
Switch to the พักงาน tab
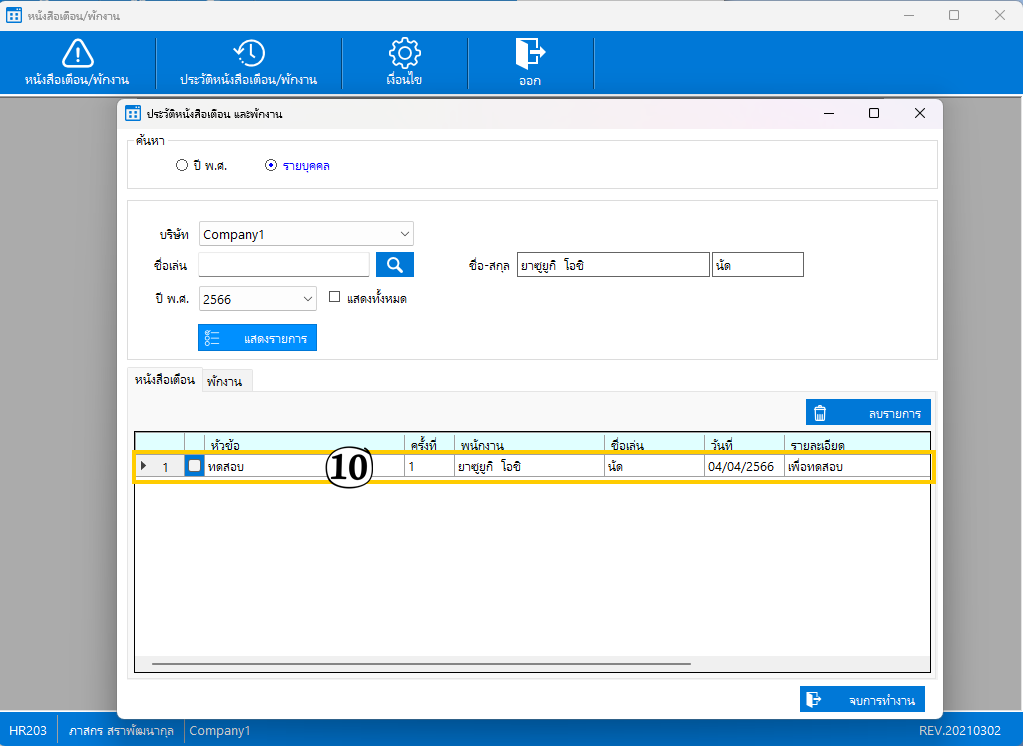pos(227,381)
